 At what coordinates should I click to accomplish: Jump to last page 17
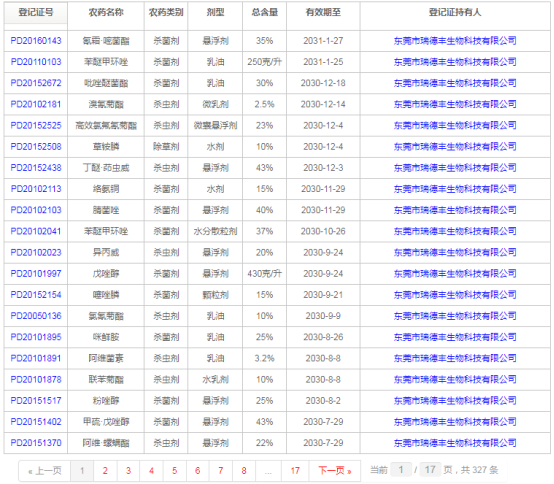pyautogui.click(x=295, y=471)
